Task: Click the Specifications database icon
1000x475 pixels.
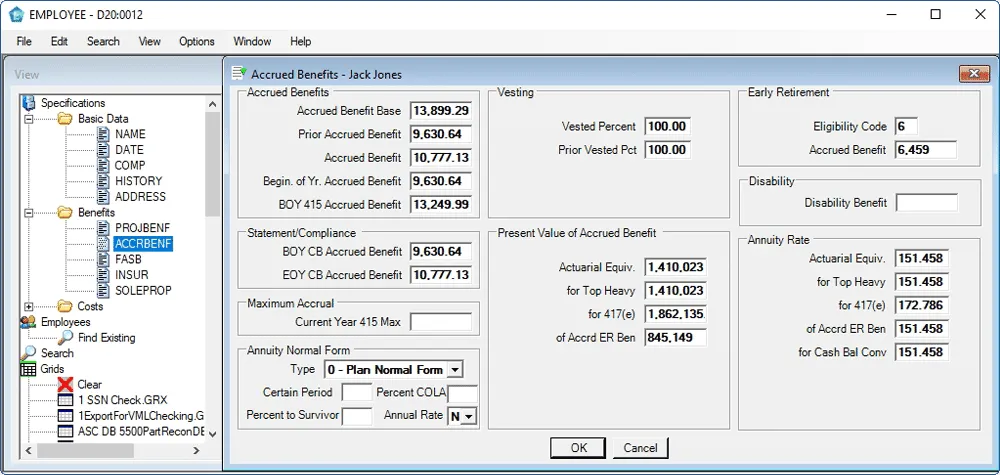Action: 28,103
